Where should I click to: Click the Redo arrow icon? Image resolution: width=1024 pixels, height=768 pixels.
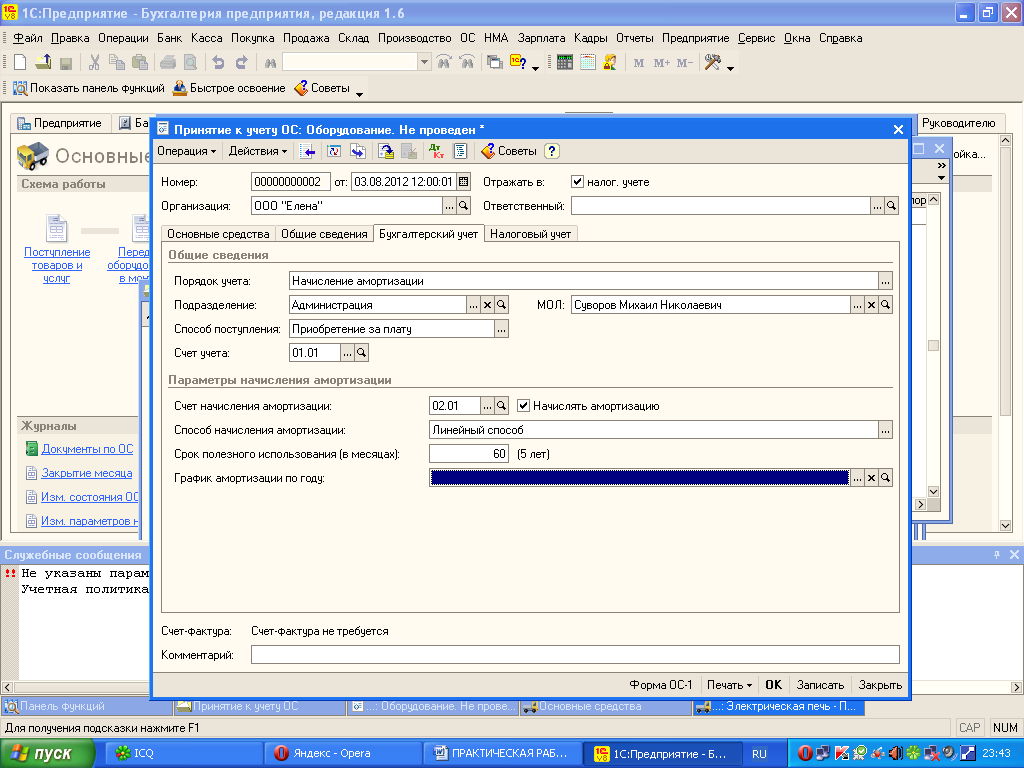tap(241, 63)
